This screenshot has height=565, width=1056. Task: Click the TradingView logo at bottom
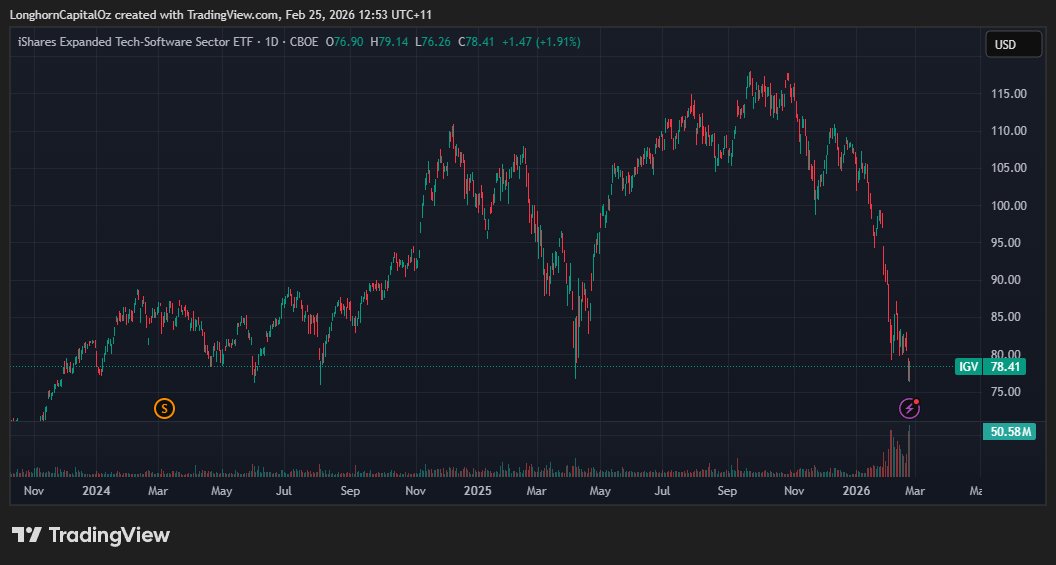point(91,535)
